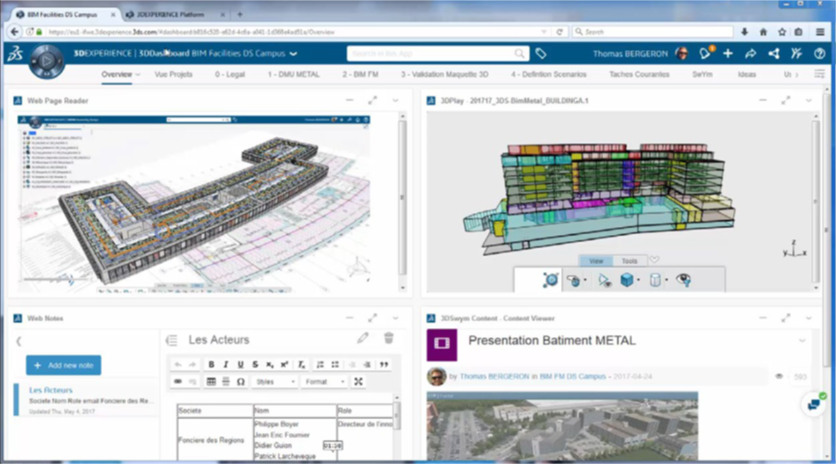Expand Presentation Batiment METAL post chevron

coord(802,340)
